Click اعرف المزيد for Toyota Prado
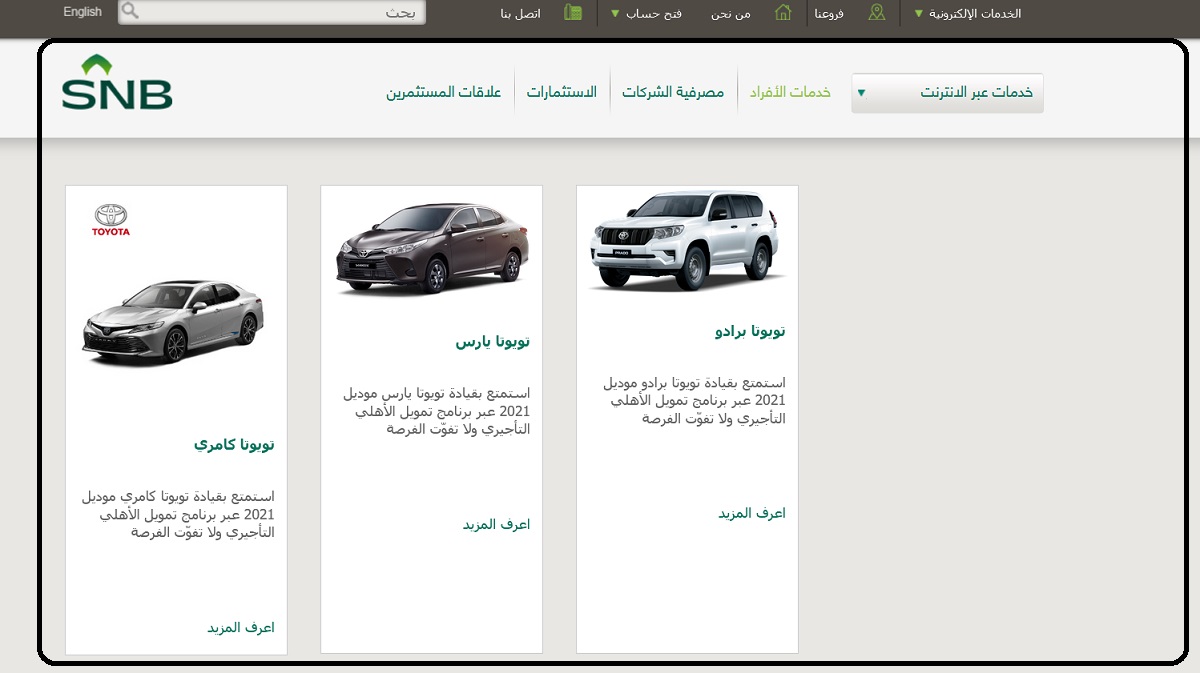The width and height of the screenshot is (1200, 673). 752,513
